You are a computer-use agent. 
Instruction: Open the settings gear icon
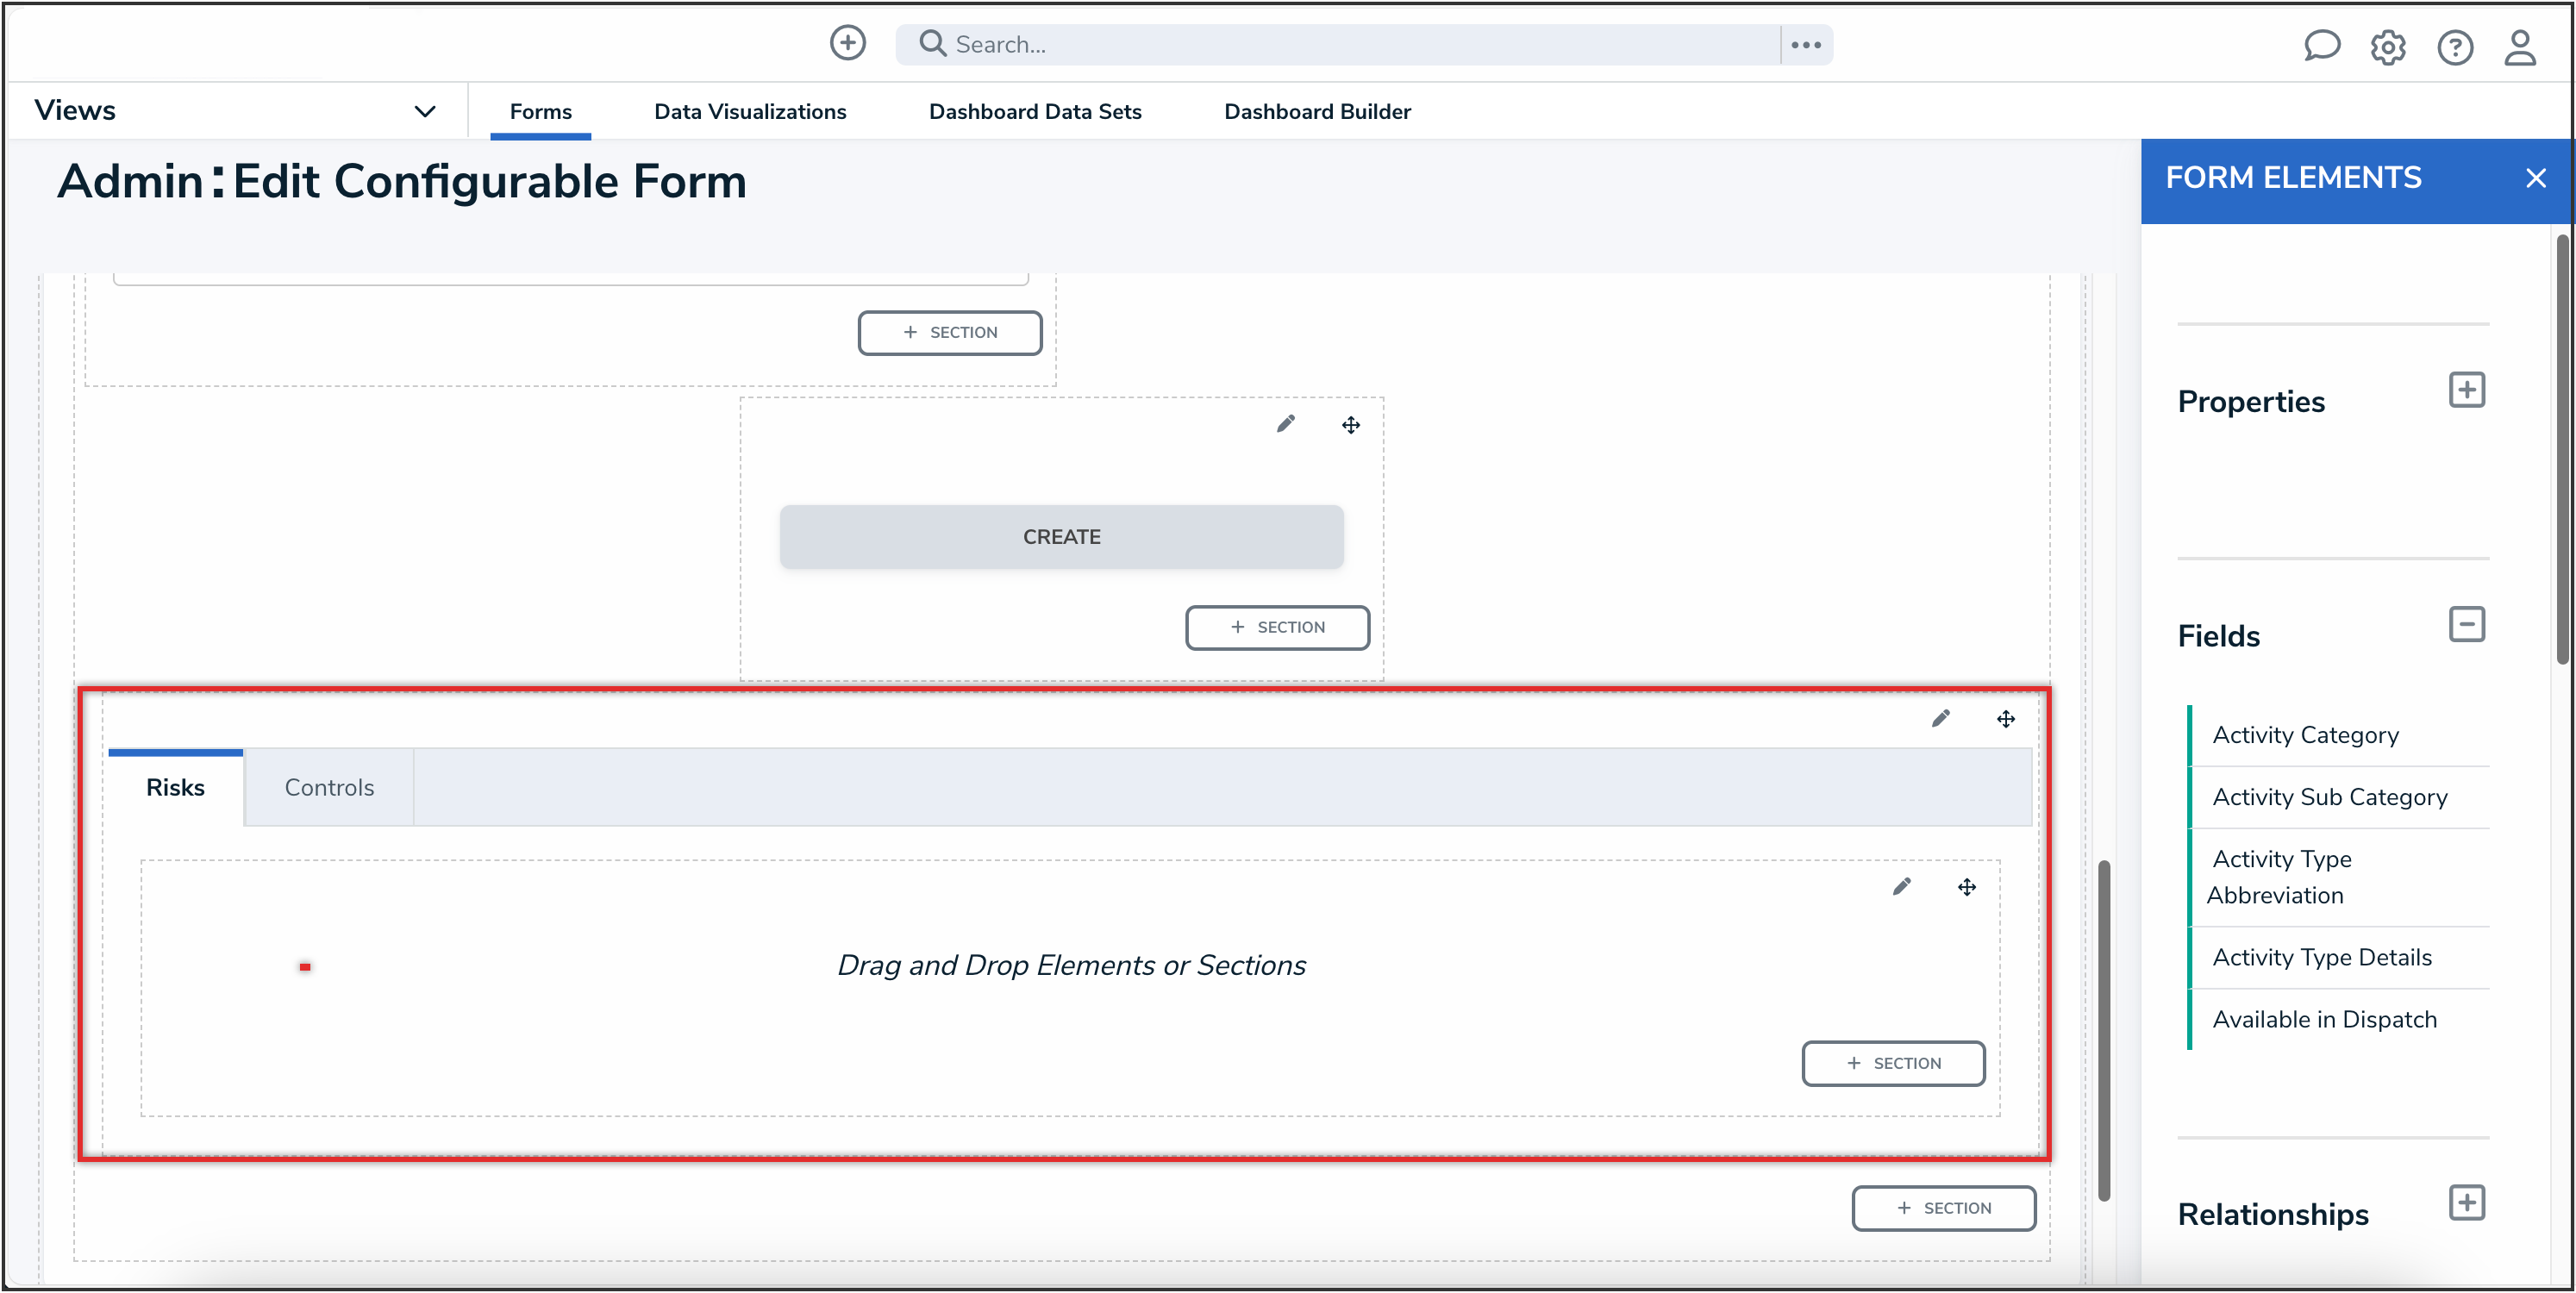pyautogui.click(x=2387, y=47)
